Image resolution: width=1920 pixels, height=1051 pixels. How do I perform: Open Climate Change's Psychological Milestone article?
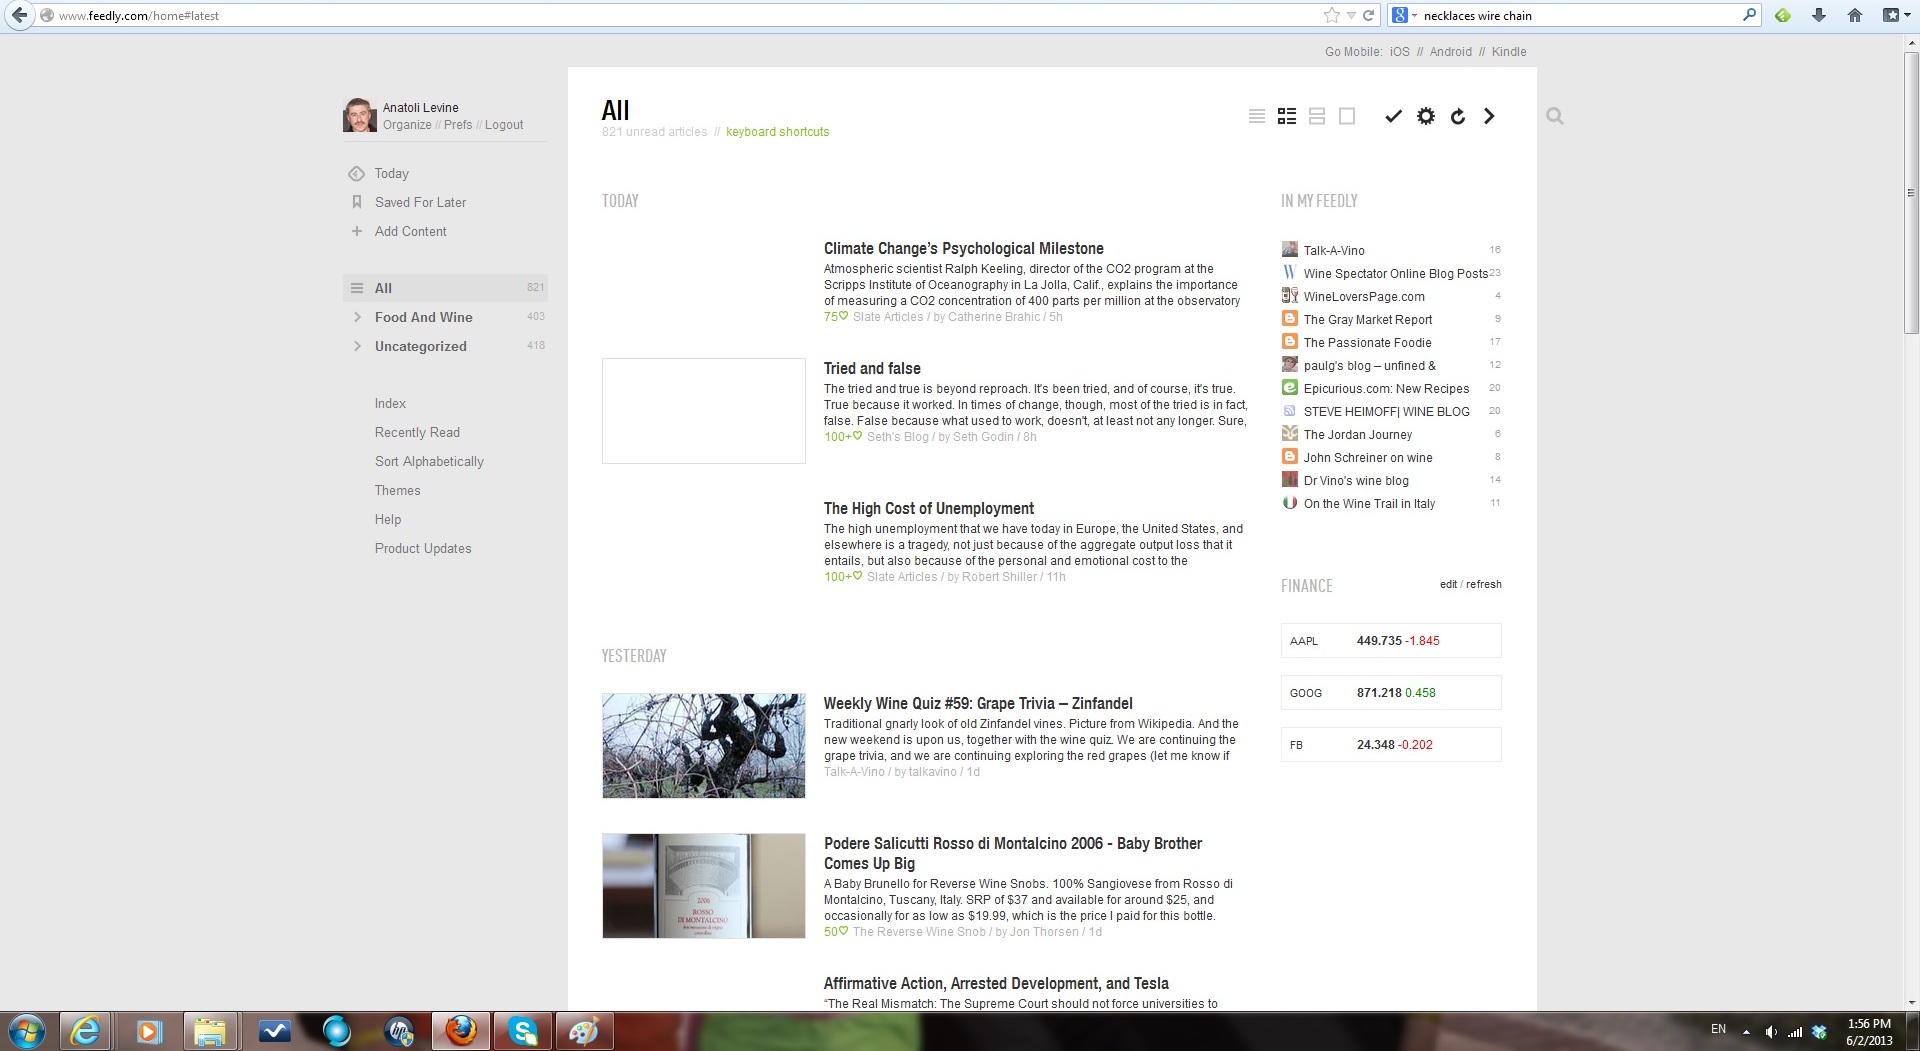(x=963, y=248)
